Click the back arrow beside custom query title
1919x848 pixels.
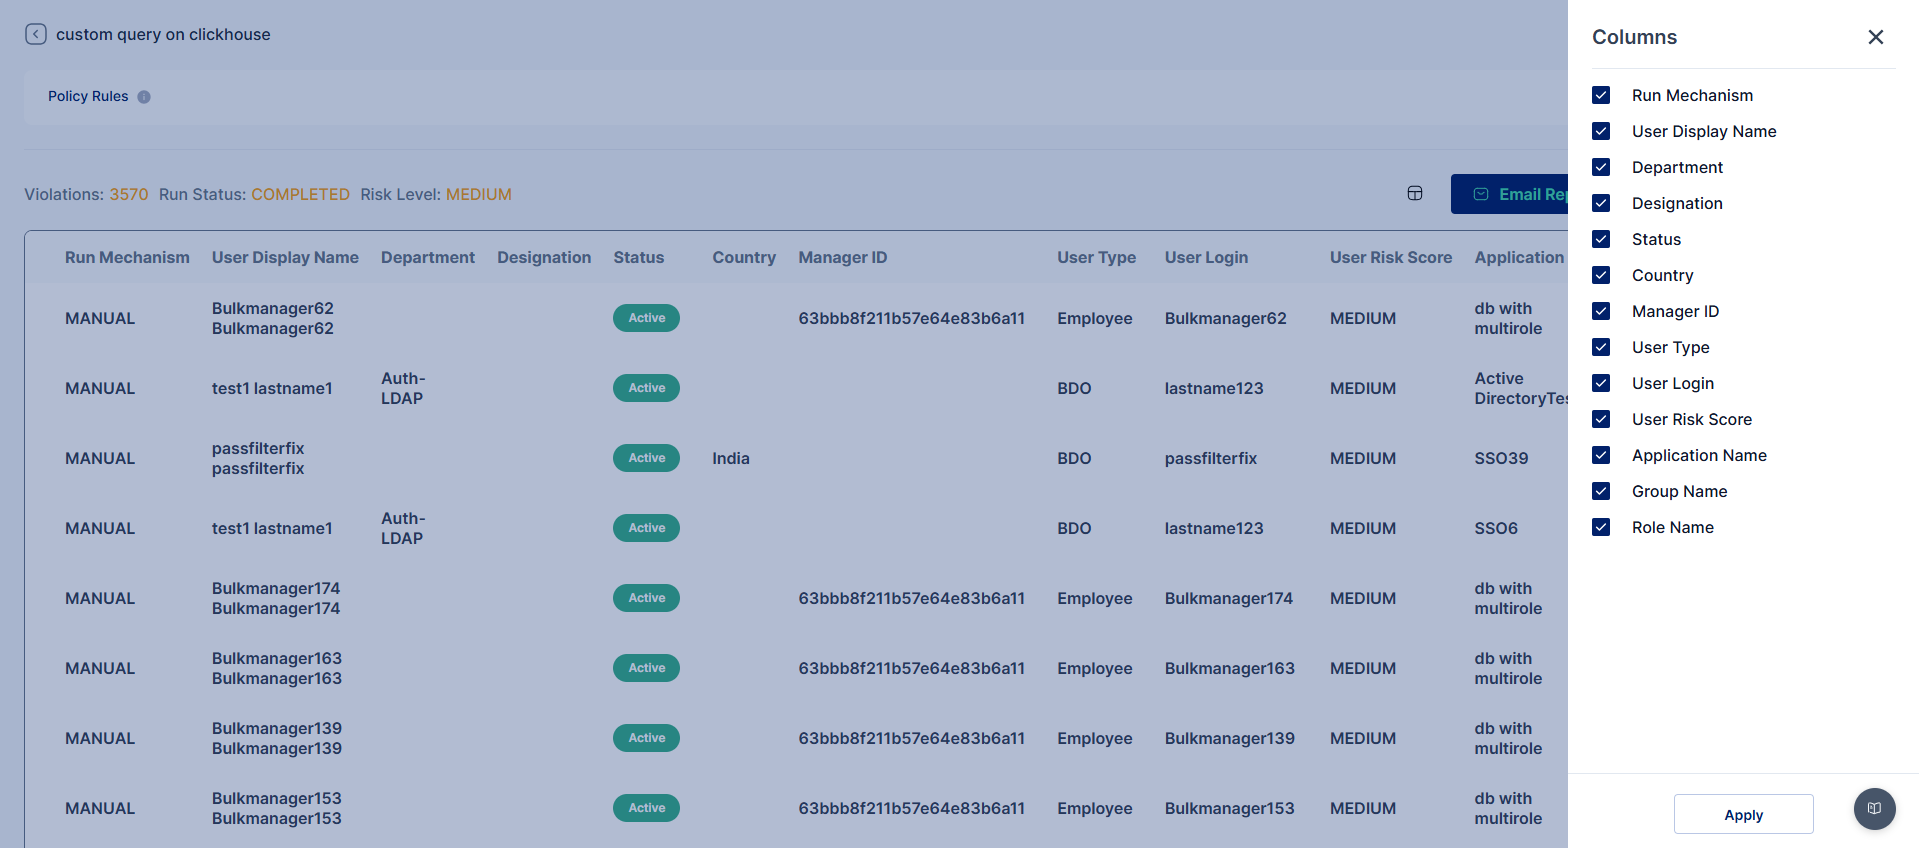point(36,34)
